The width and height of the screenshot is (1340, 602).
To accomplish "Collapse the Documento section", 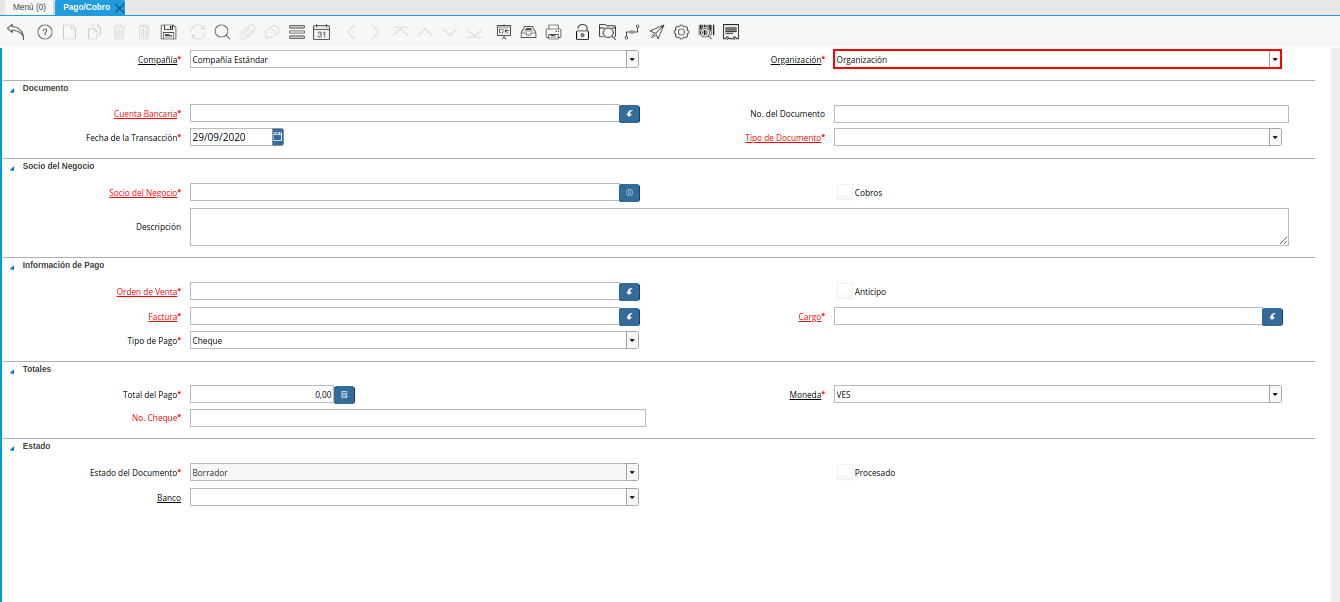I will 13,89.
